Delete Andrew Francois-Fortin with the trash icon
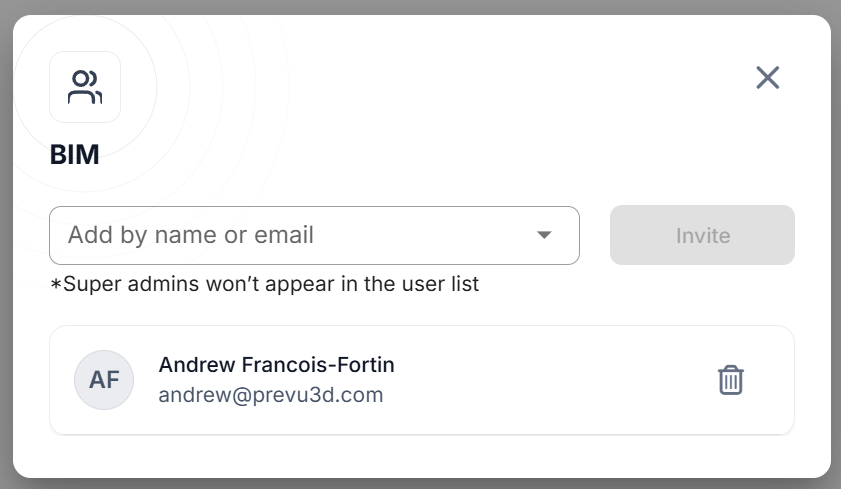This screenshot has width=841, height=489. [731, 380]
